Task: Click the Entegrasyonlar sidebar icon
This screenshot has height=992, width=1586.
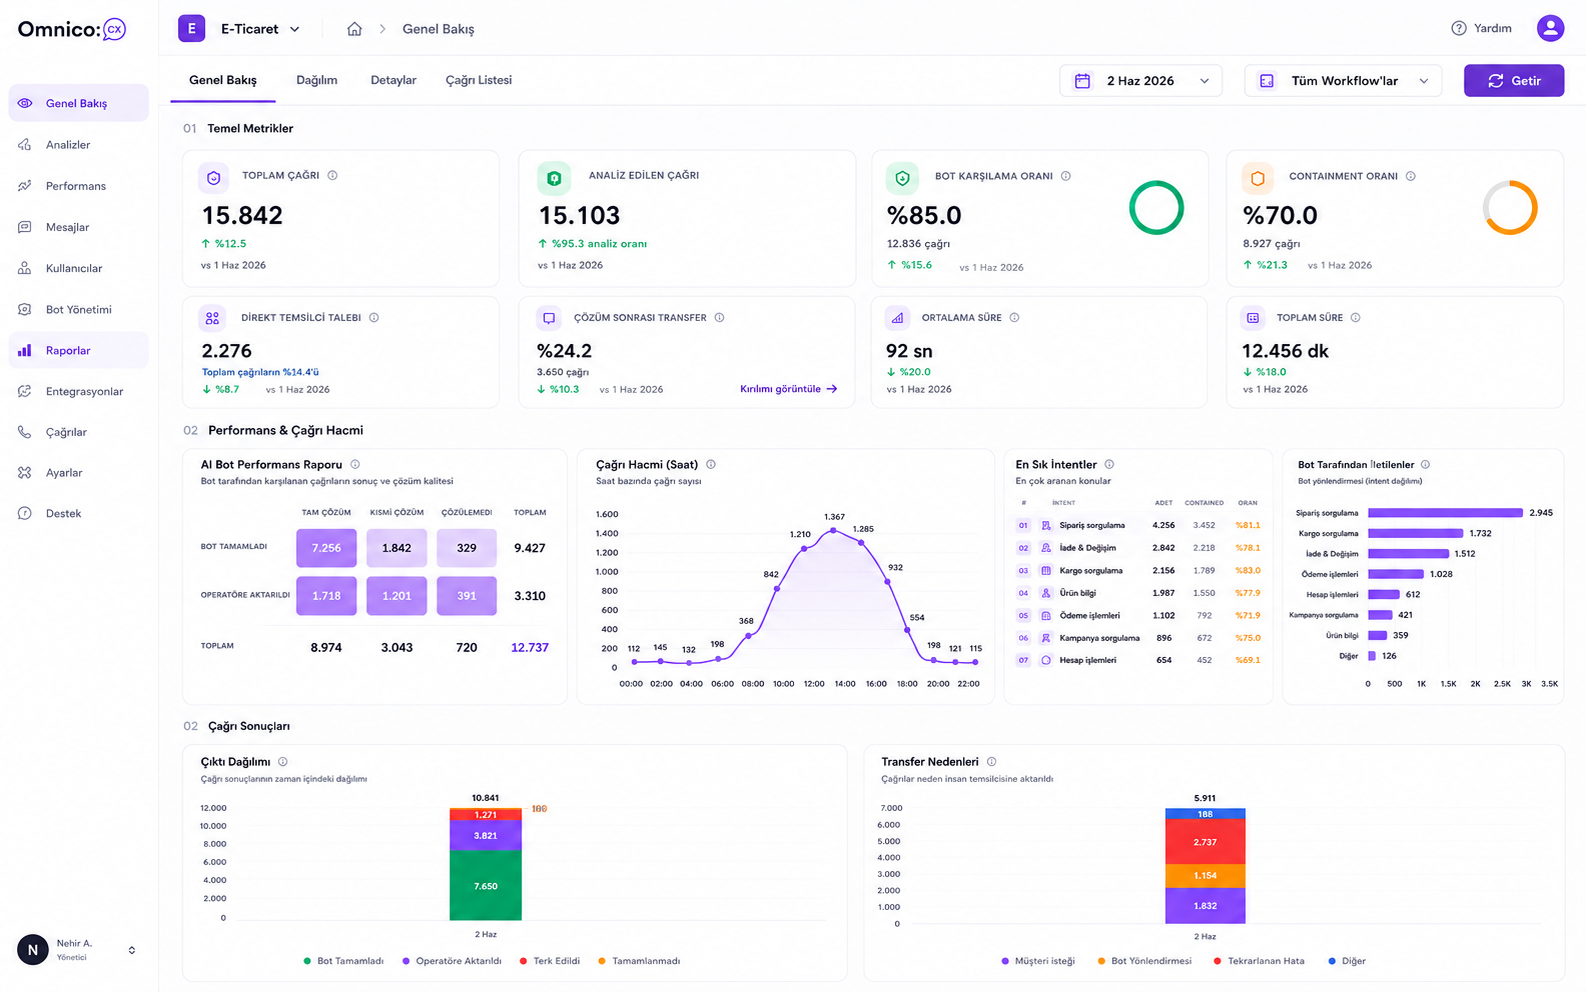Action: point(25,391)
